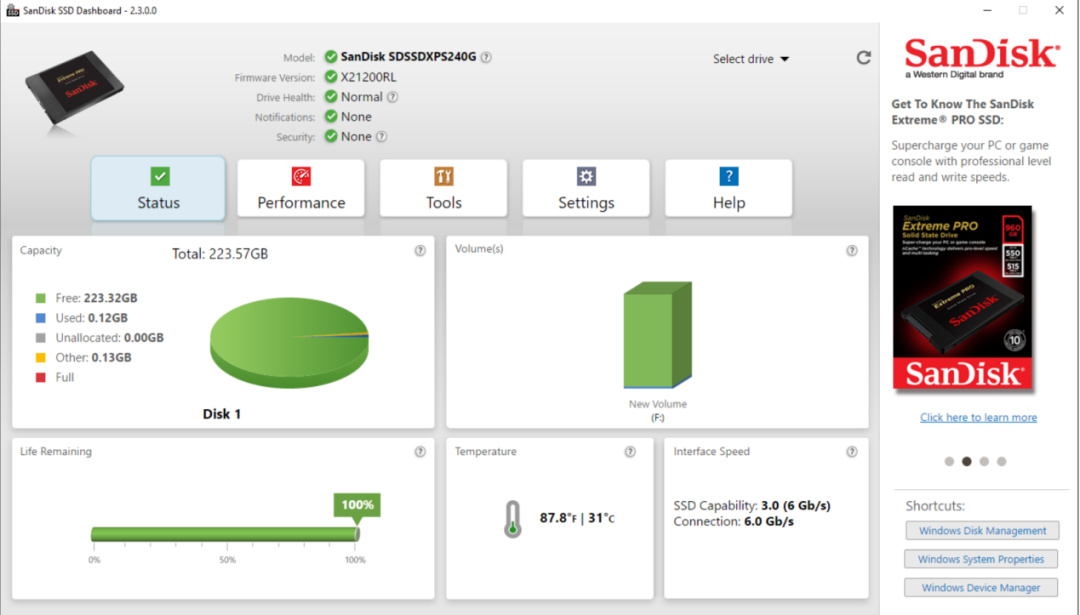Launch Windows Device Manager shortcut
This screenshot has height=615, width=1080.
[982, 587]
